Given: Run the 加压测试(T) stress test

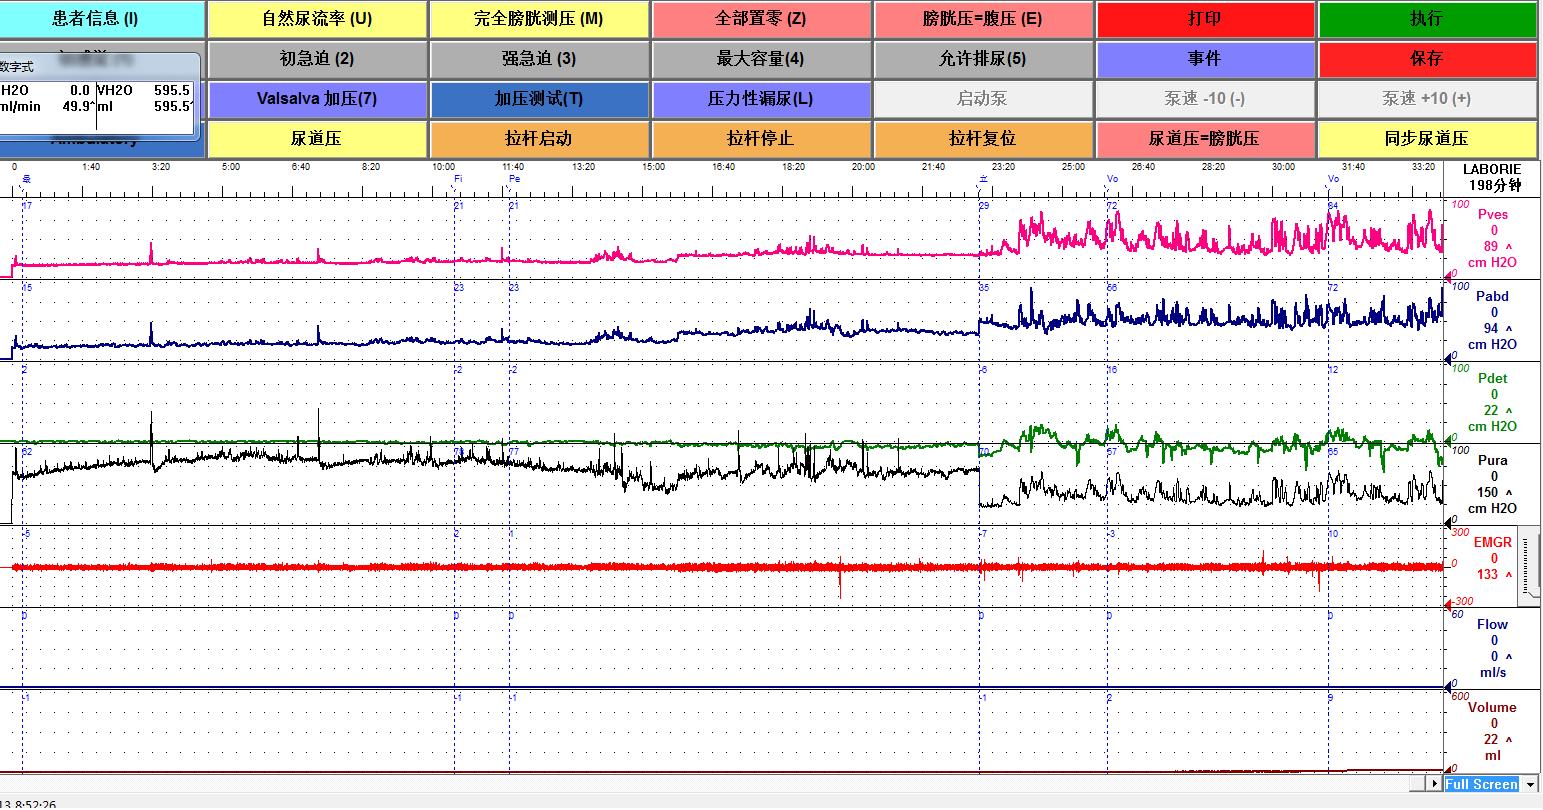Looking at the screenshot, I should [x=539, y=99].
